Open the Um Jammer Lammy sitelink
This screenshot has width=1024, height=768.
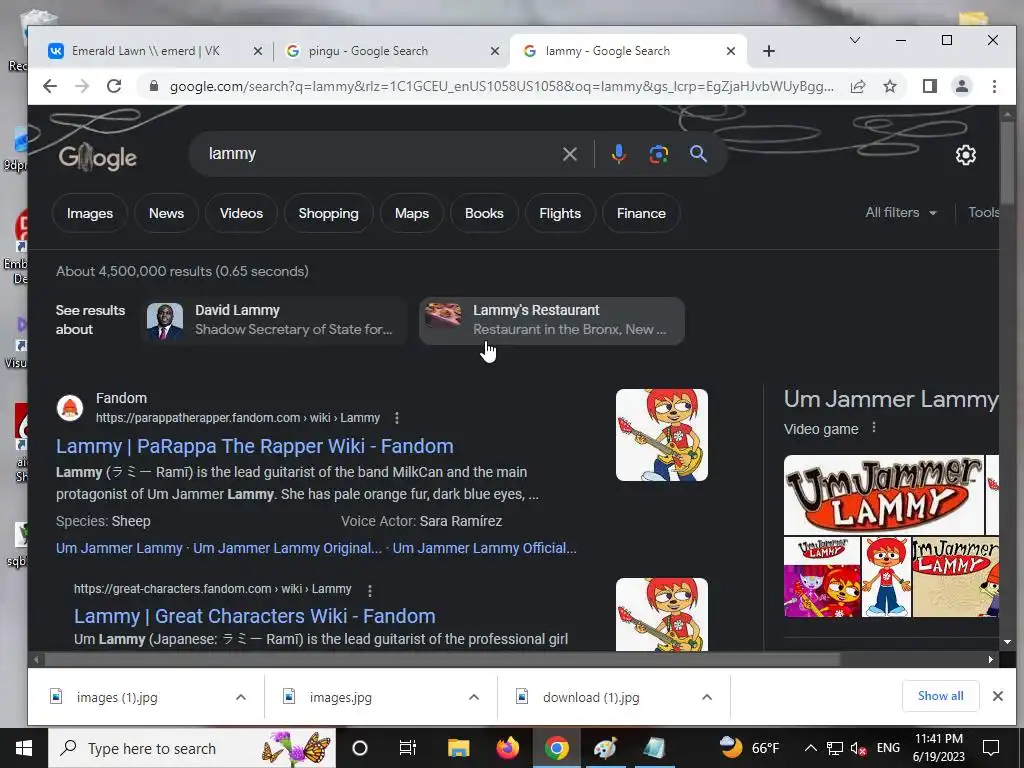120,549
